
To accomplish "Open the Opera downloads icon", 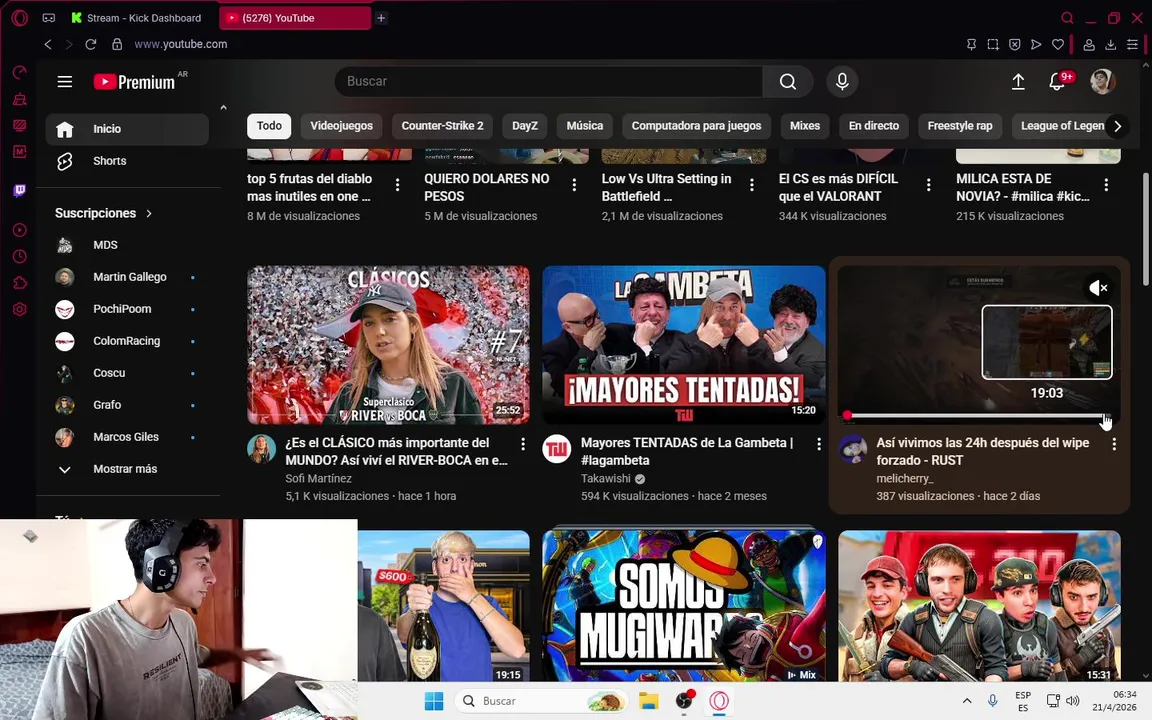I will [1110, 45].
